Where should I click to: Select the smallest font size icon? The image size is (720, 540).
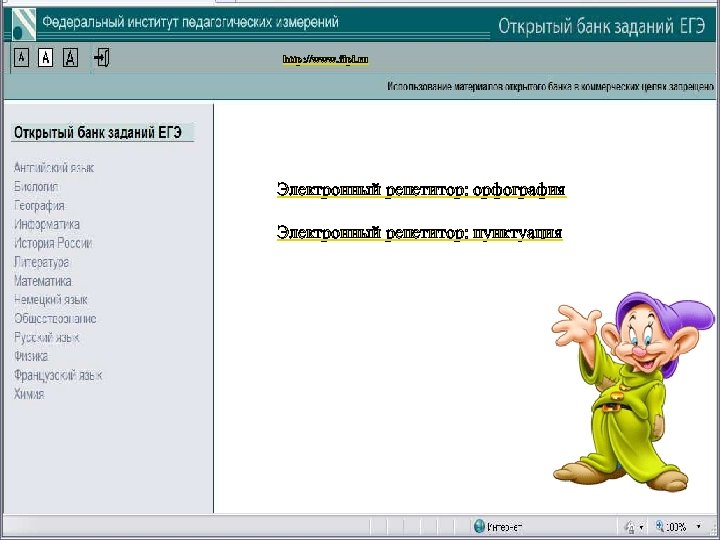pyautogui.click(x=21, y=58)
